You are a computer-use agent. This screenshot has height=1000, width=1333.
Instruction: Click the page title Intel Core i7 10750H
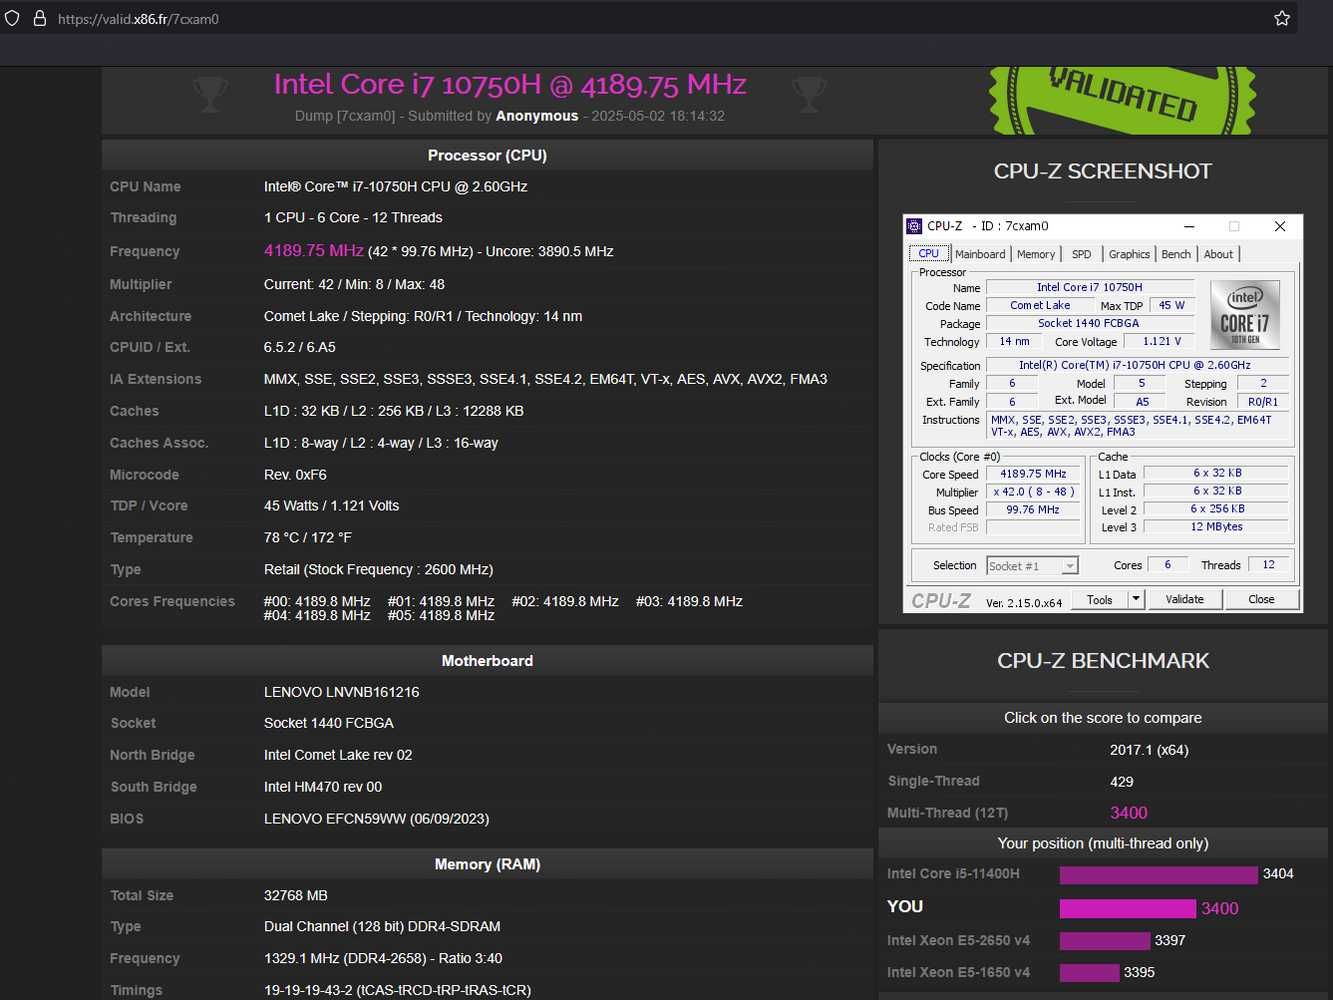pyautogui.click(x=510, y=84)
